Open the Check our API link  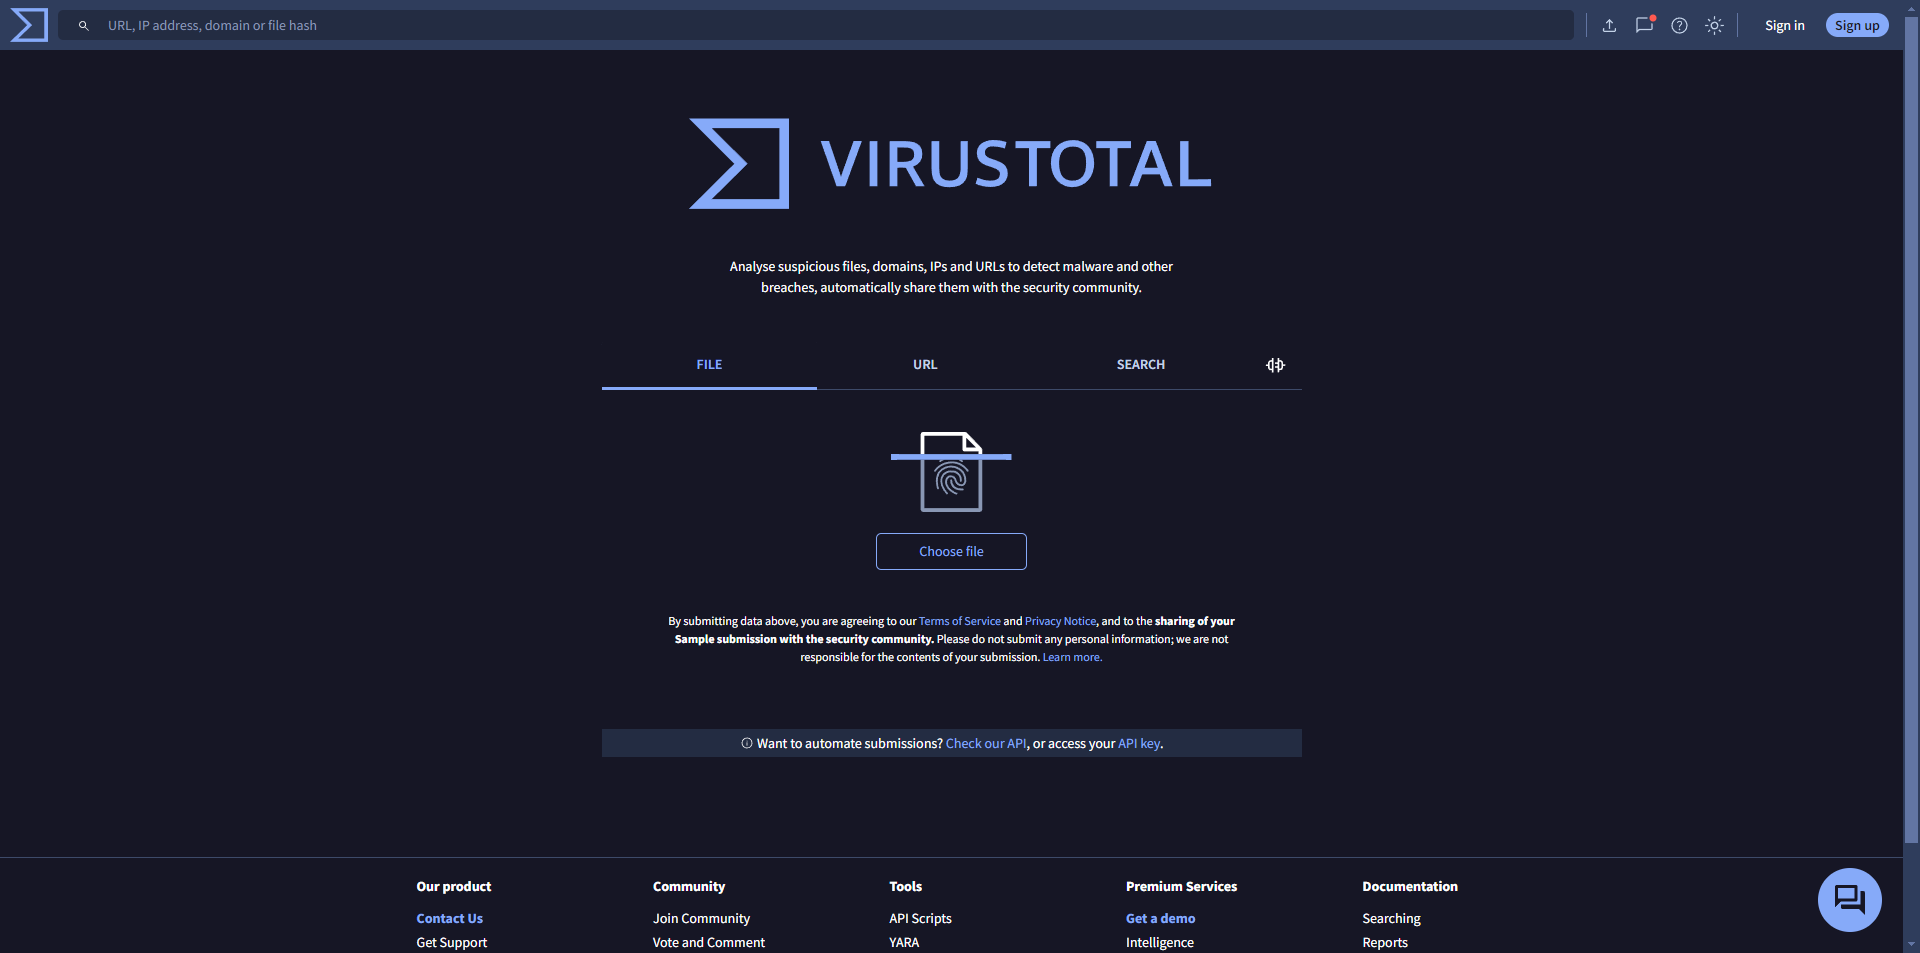click(986, 743)
